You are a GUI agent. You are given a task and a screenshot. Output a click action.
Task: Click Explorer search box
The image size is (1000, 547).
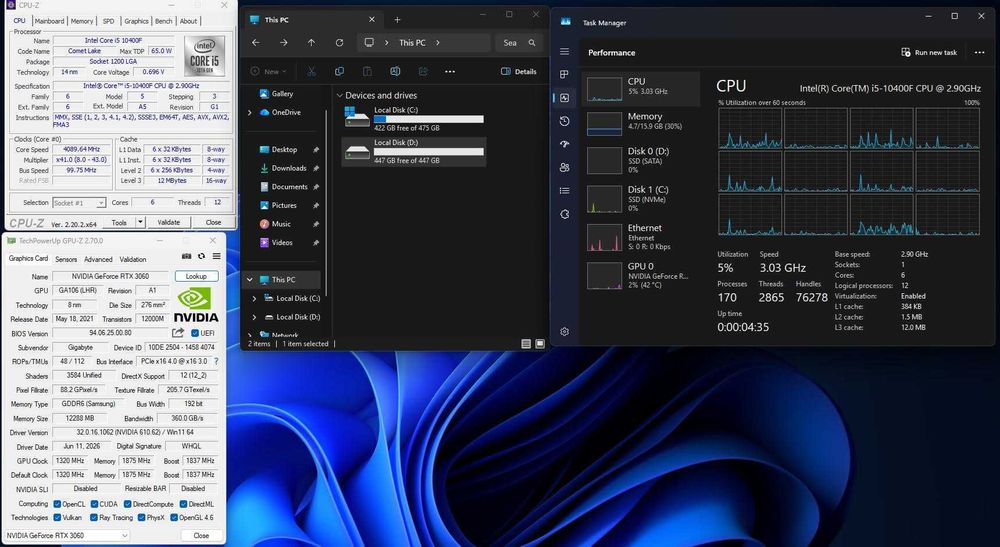click(518, 43)
